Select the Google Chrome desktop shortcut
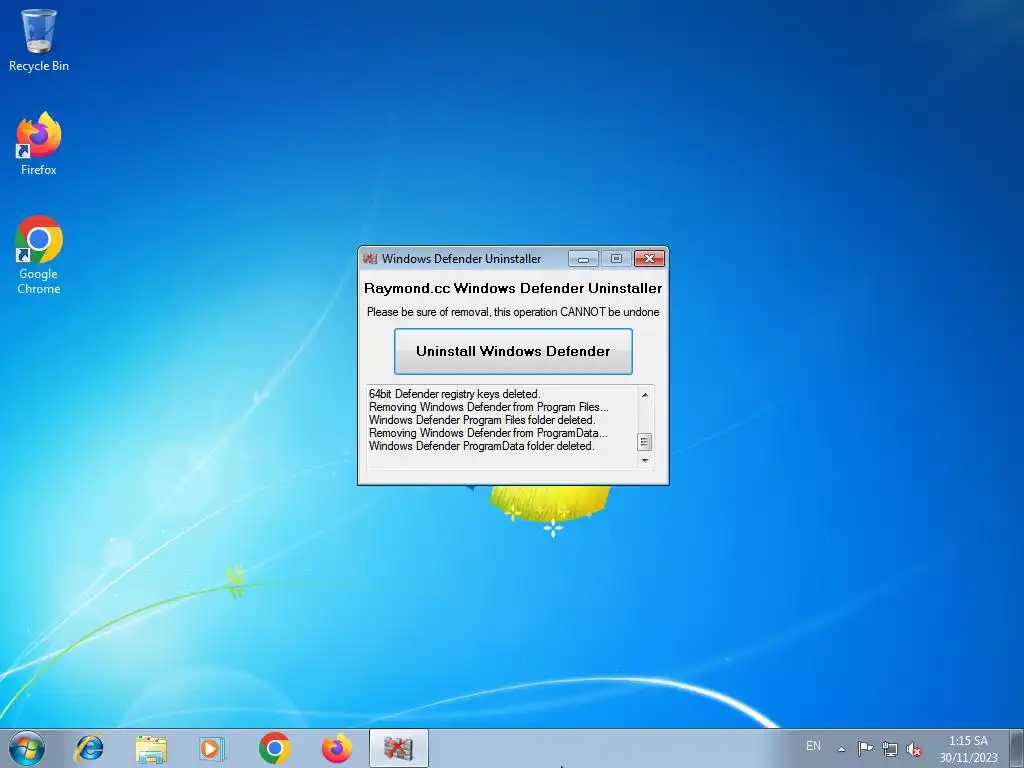Screen dimensions: 1024x768 [39, 255]
